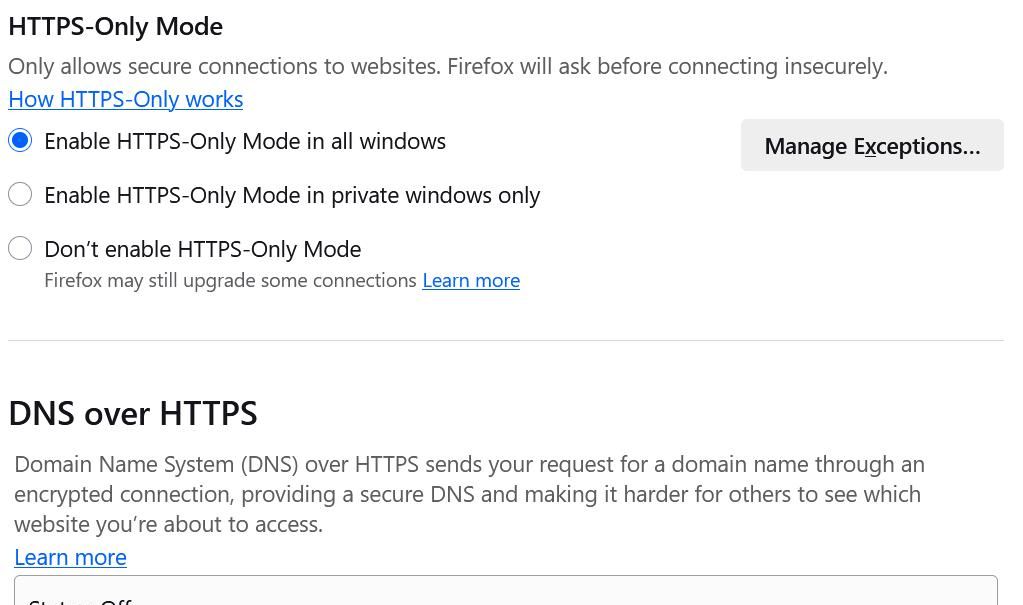Click "Firefox will ask before connecting insecurely" sentence

tap(667, 67)
